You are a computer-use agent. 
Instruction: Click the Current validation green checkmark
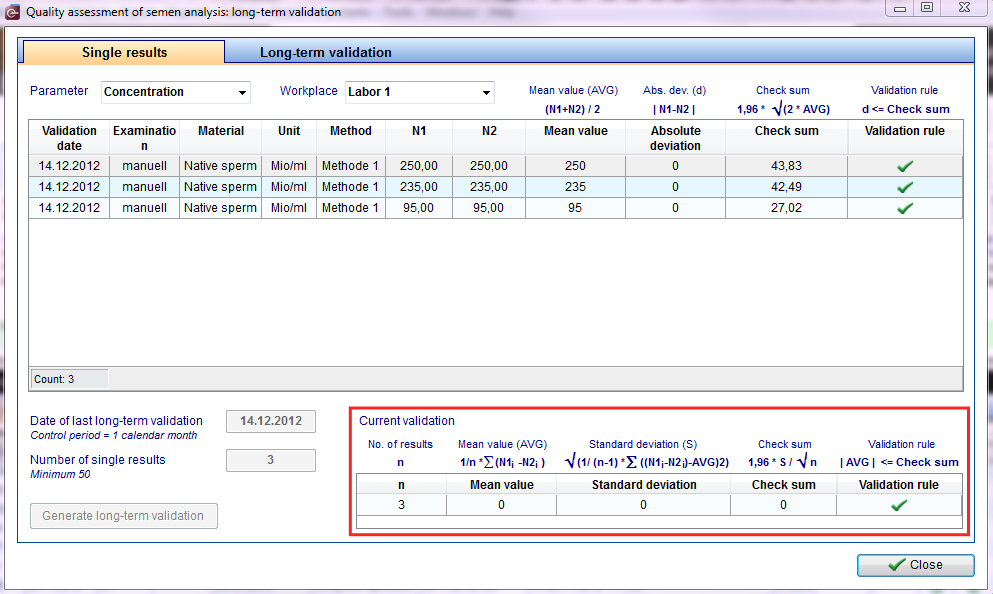(x=899, y=505)
